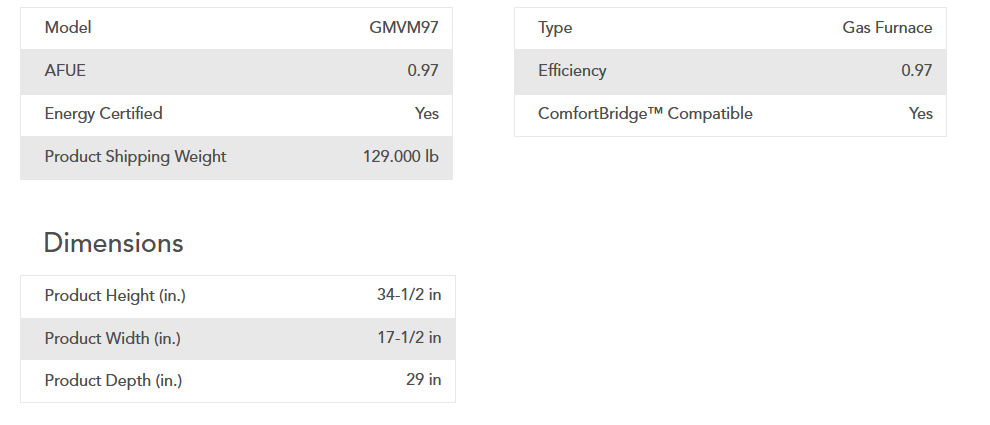
Task: Select the 0.97 value in the AFUE row
Action: (x=422, y=71)
